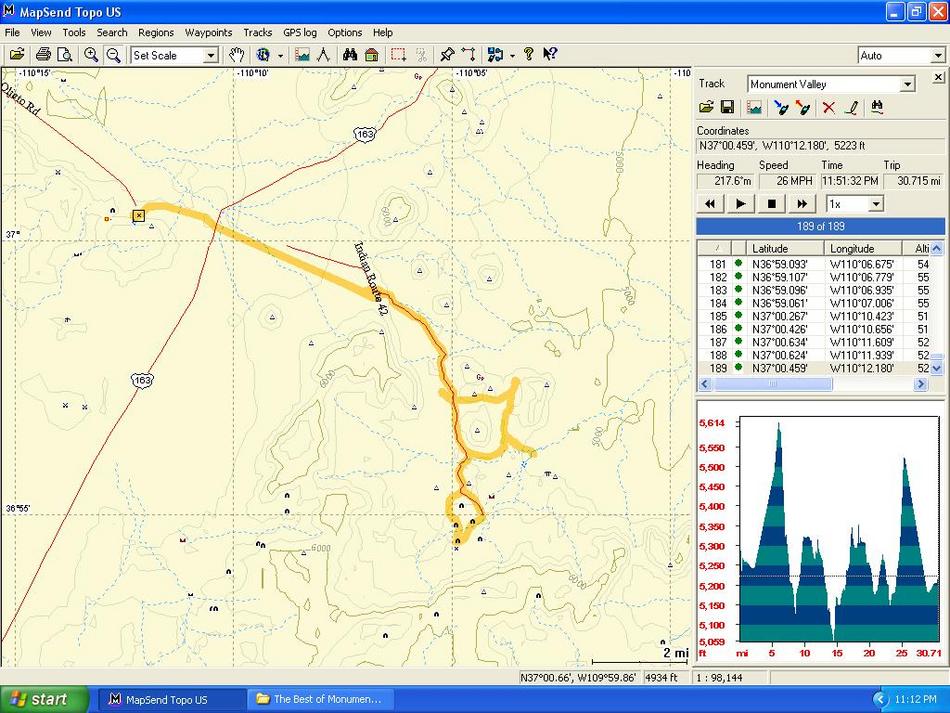Screen dimensions: 950x713
Task: Delete track with the red X icon
Action: click(829, 107)
